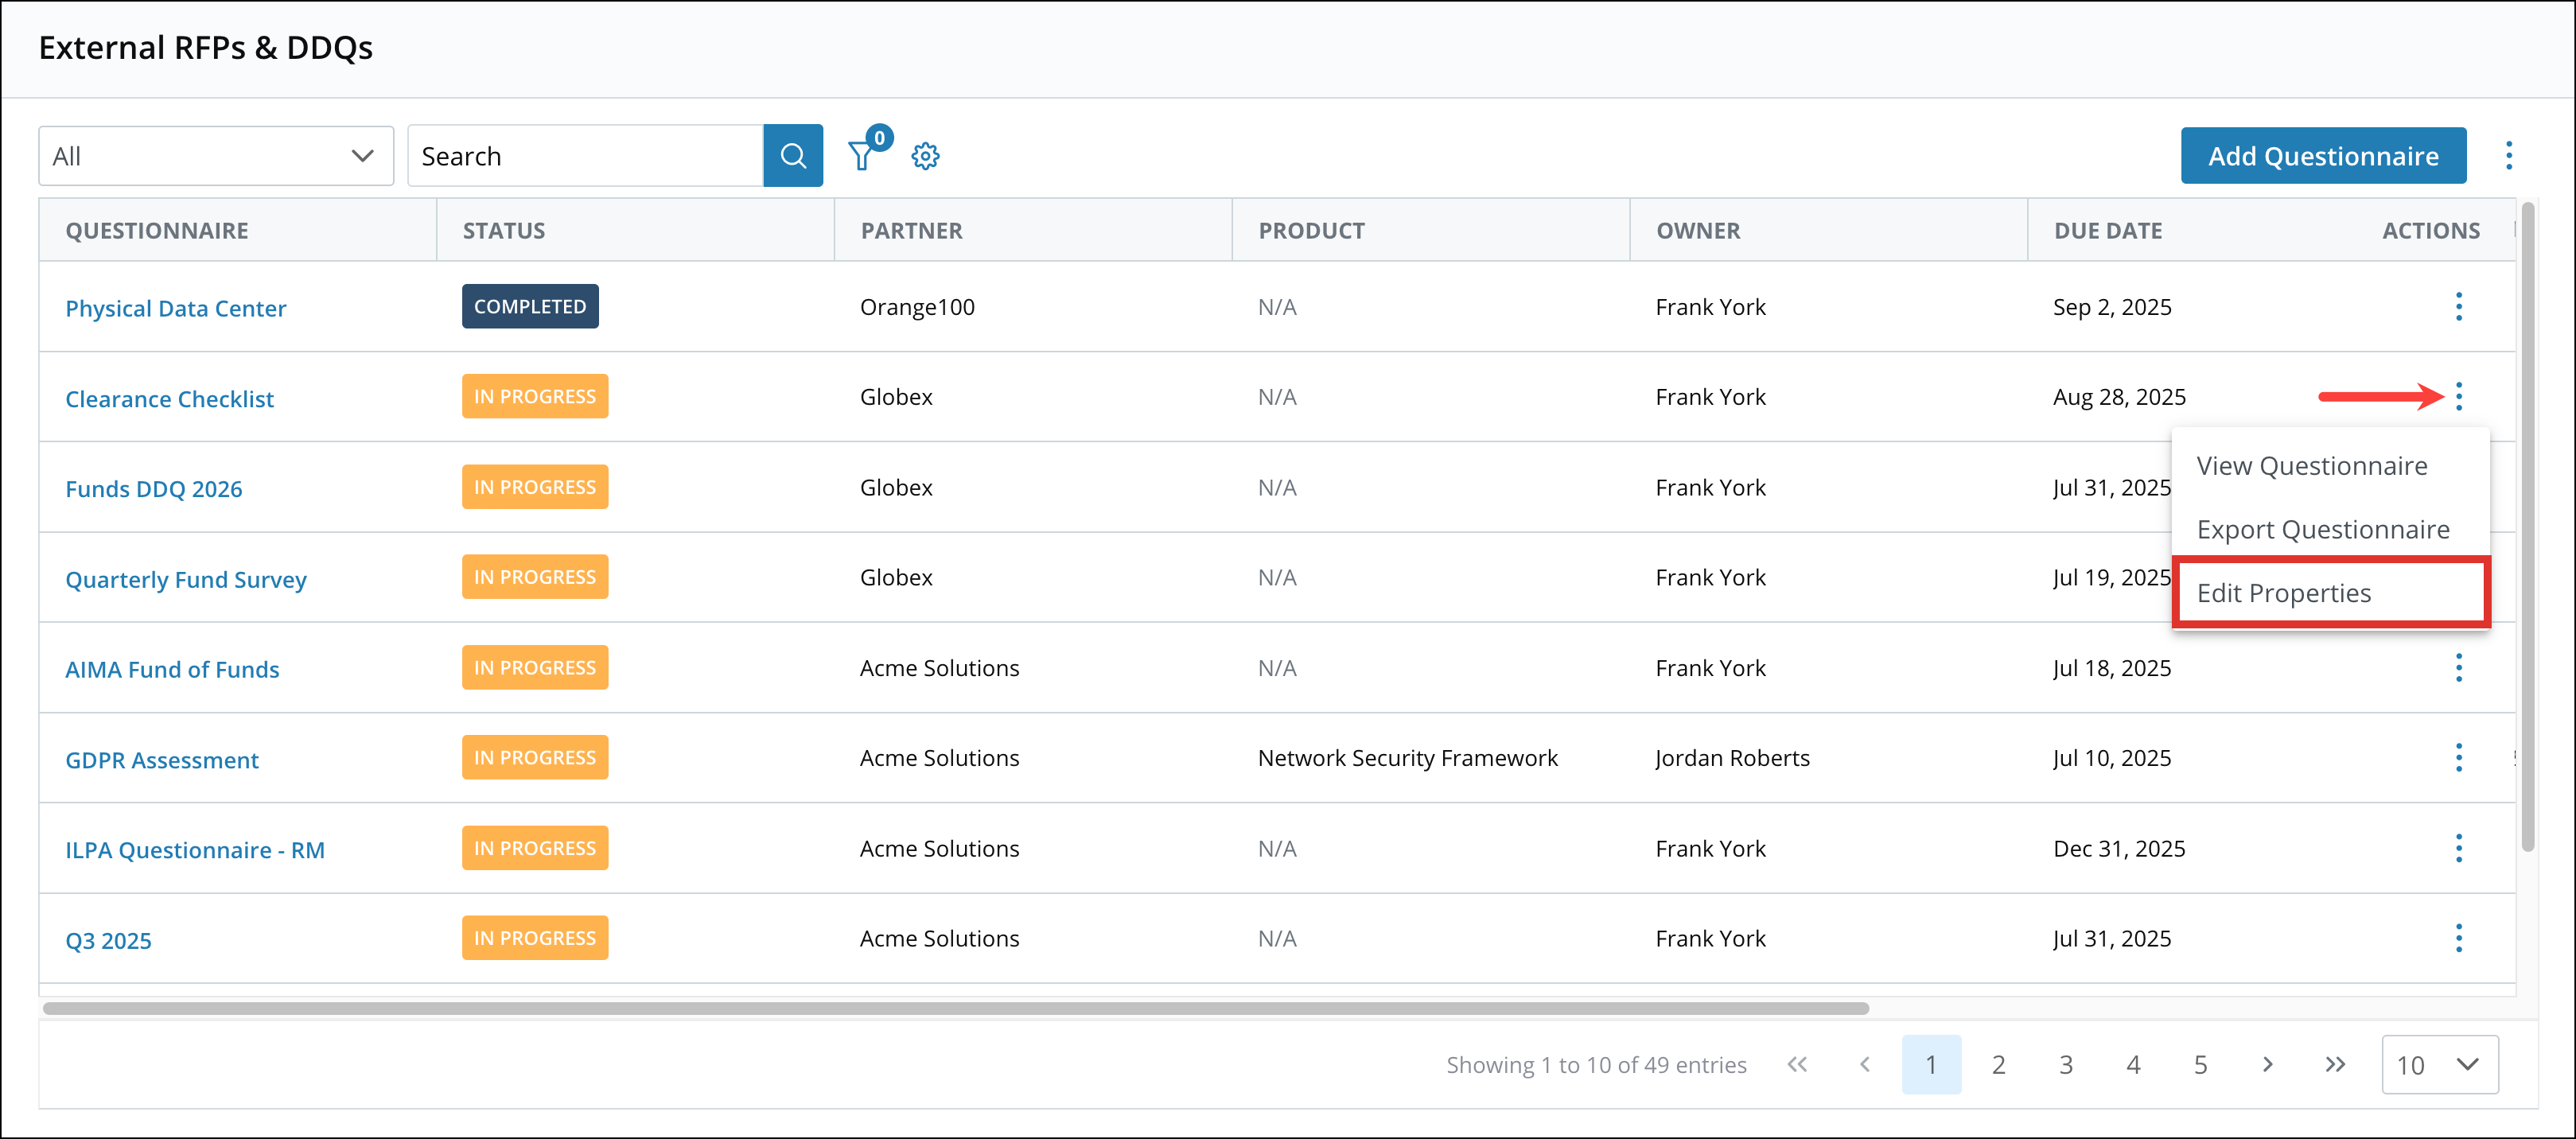
Task: Open the filter icon with zero badge
Action: [862, 156]
